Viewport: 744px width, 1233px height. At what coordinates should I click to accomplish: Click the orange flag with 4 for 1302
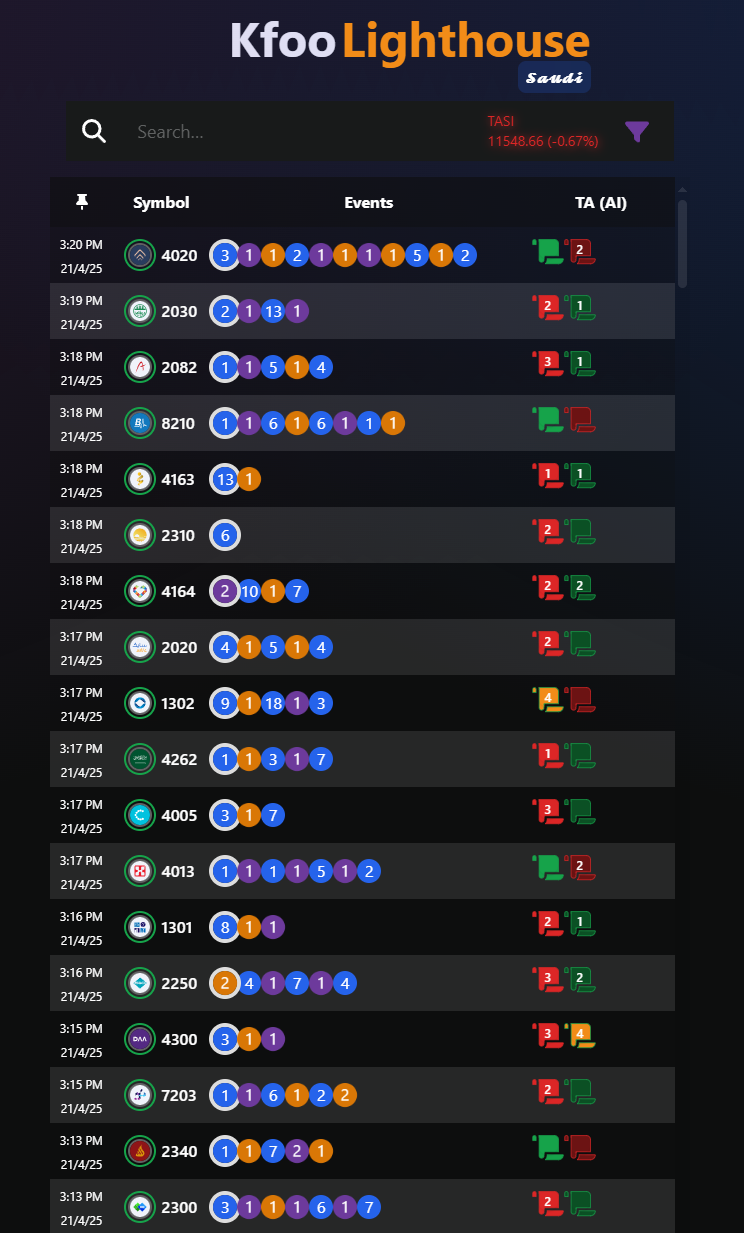click(548, 699)
